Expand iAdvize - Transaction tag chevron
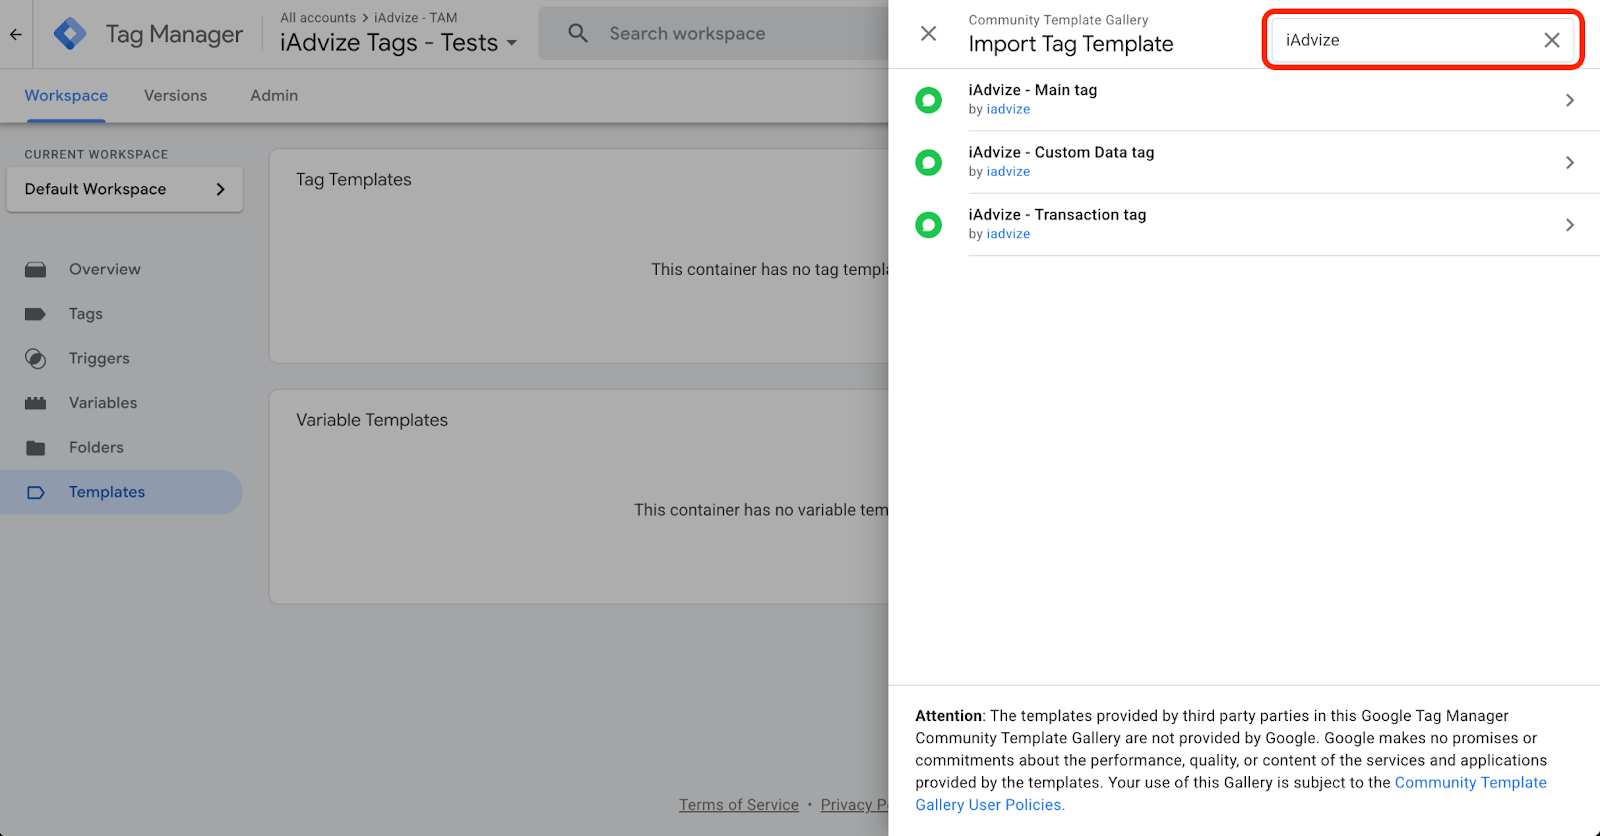The width and height of the screenshot is (1600, 836). 1569,225
